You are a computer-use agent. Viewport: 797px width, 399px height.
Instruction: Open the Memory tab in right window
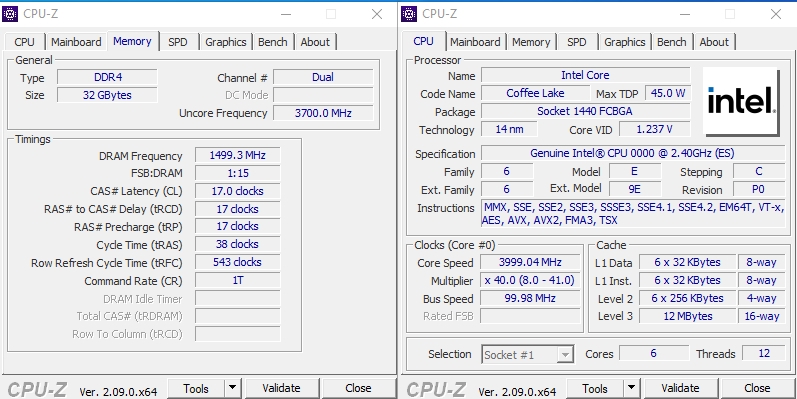point(531,42)
